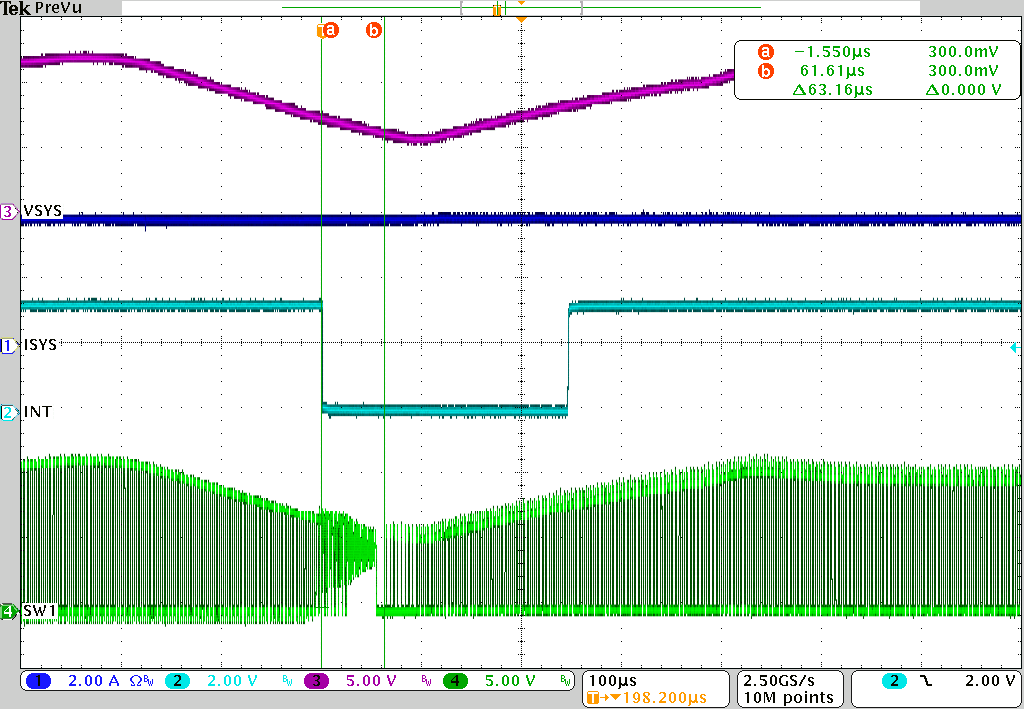Select the VSYS channel 3 waveform handle
This screenshot has width=1024, height=709.
click(9, 211)
